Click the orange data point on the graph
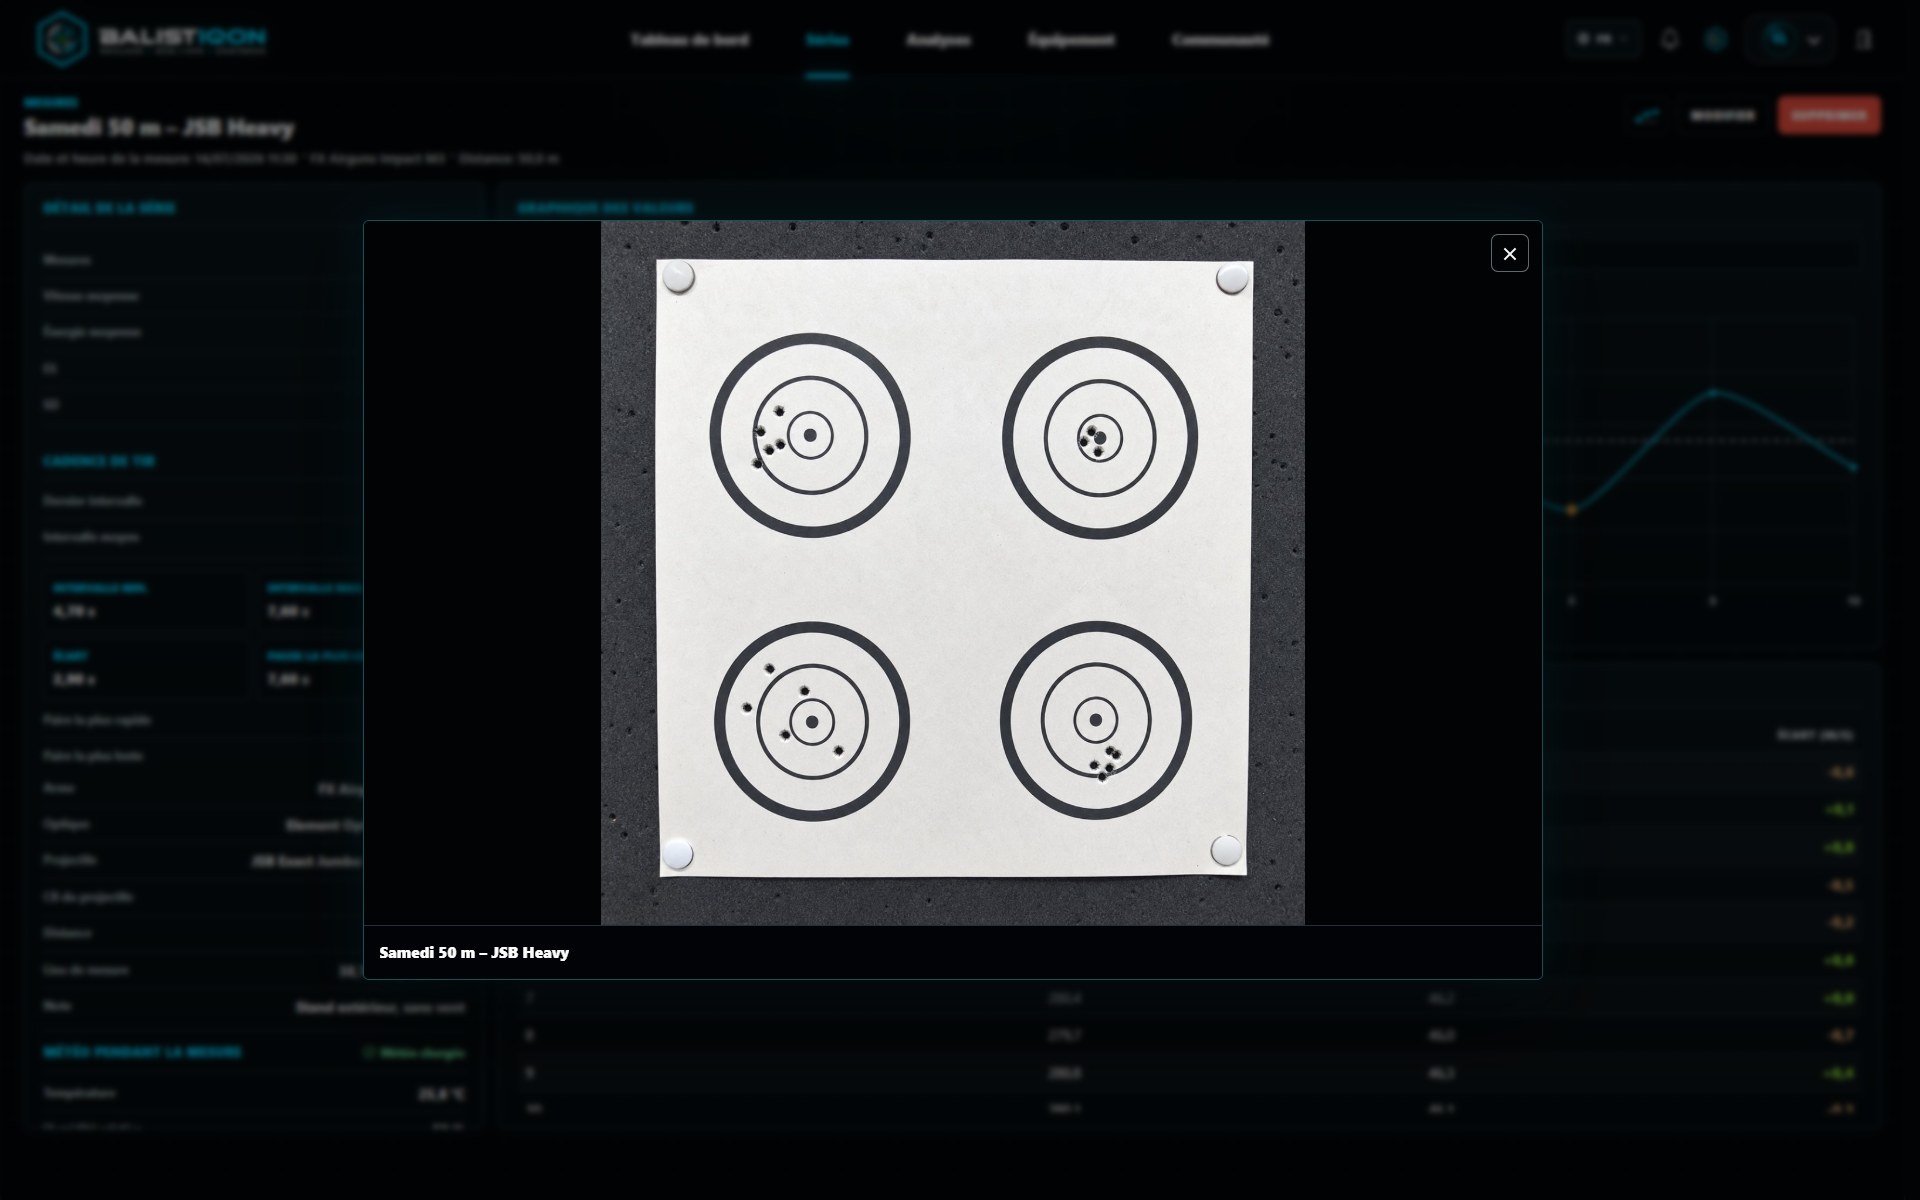The height and width of the screenshot is (1200, 1920). click(x=1571, y=510)
